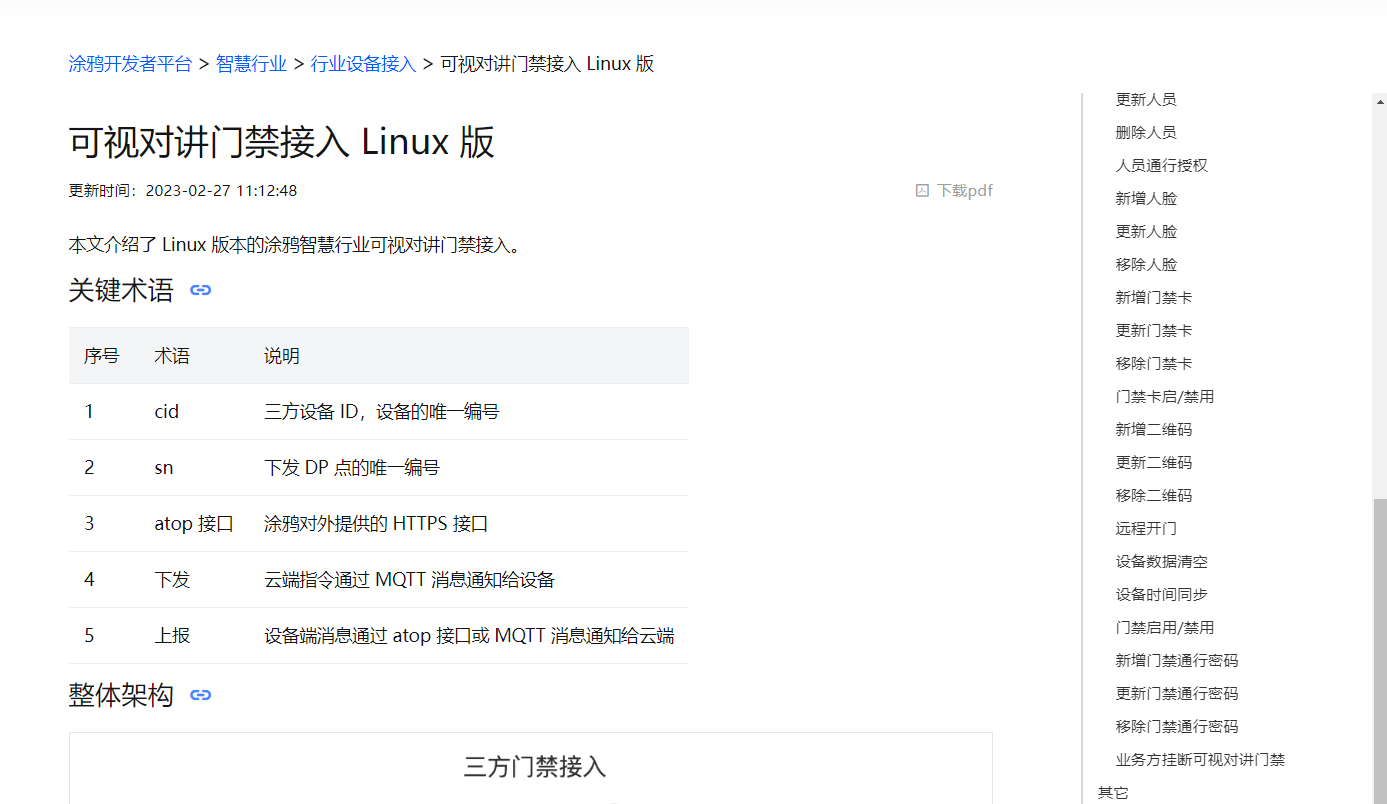Click the 更新时间 timestamp text
Screen dimensions: 1387x804
pos(183,190)
